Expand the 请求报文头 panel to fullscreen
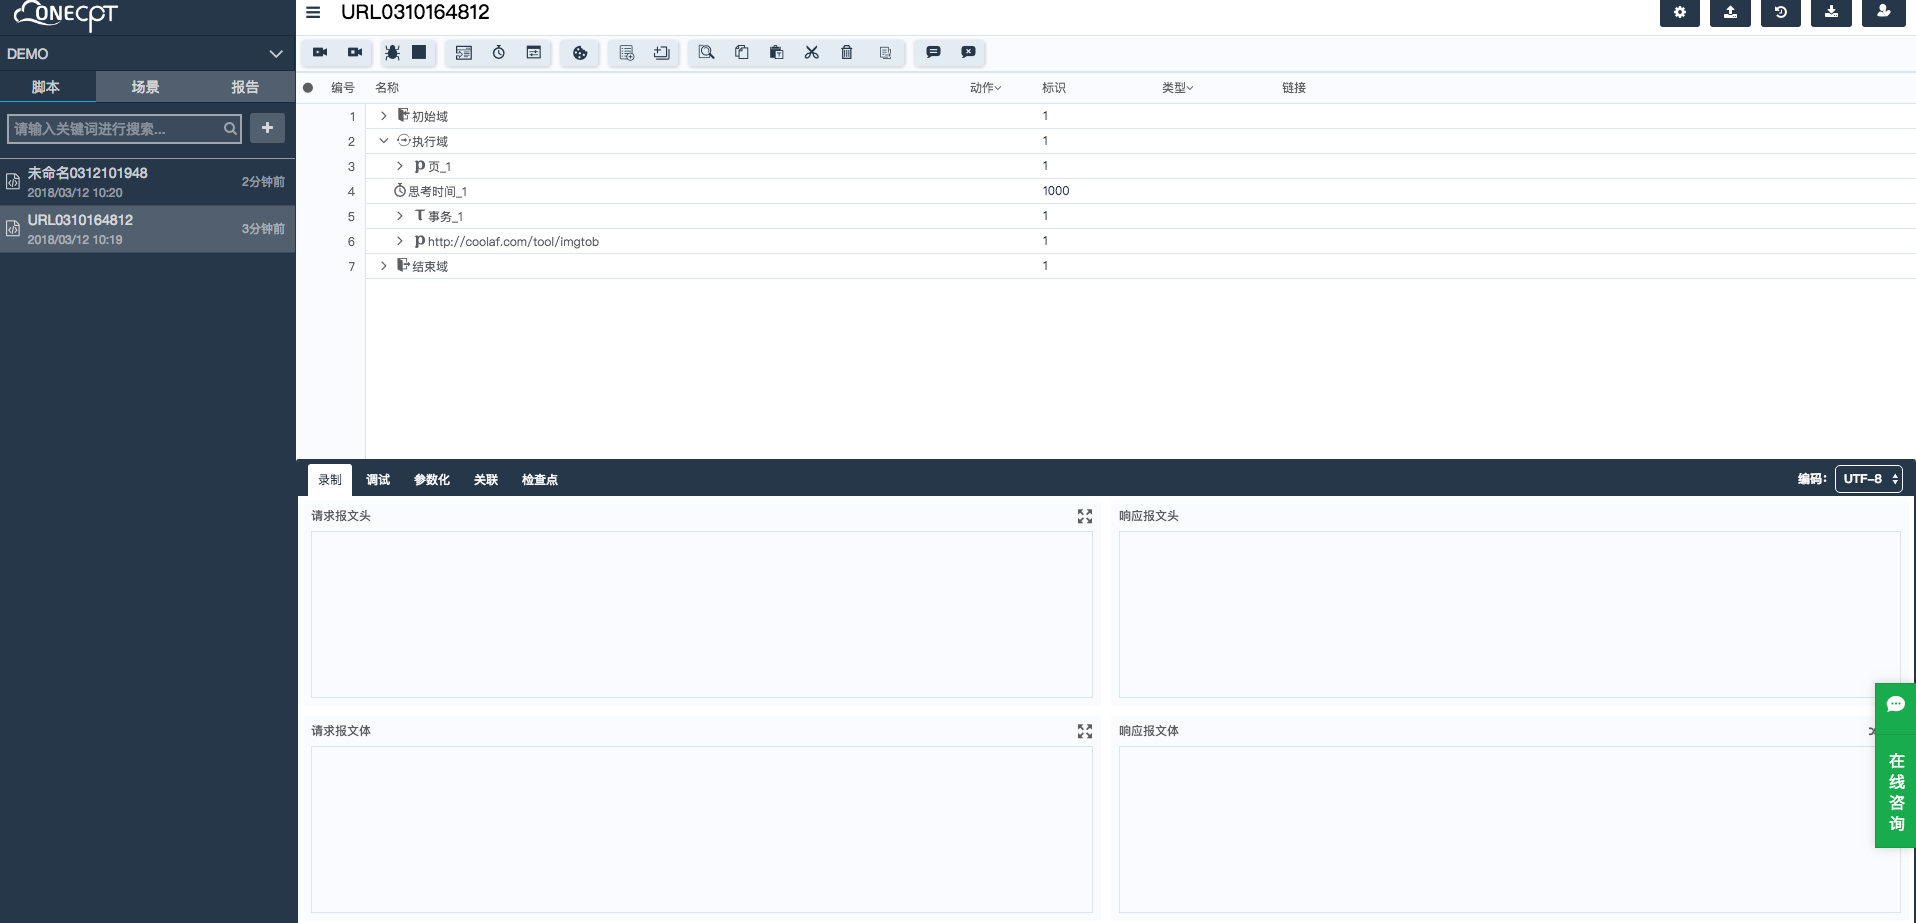 (1084, 516)
